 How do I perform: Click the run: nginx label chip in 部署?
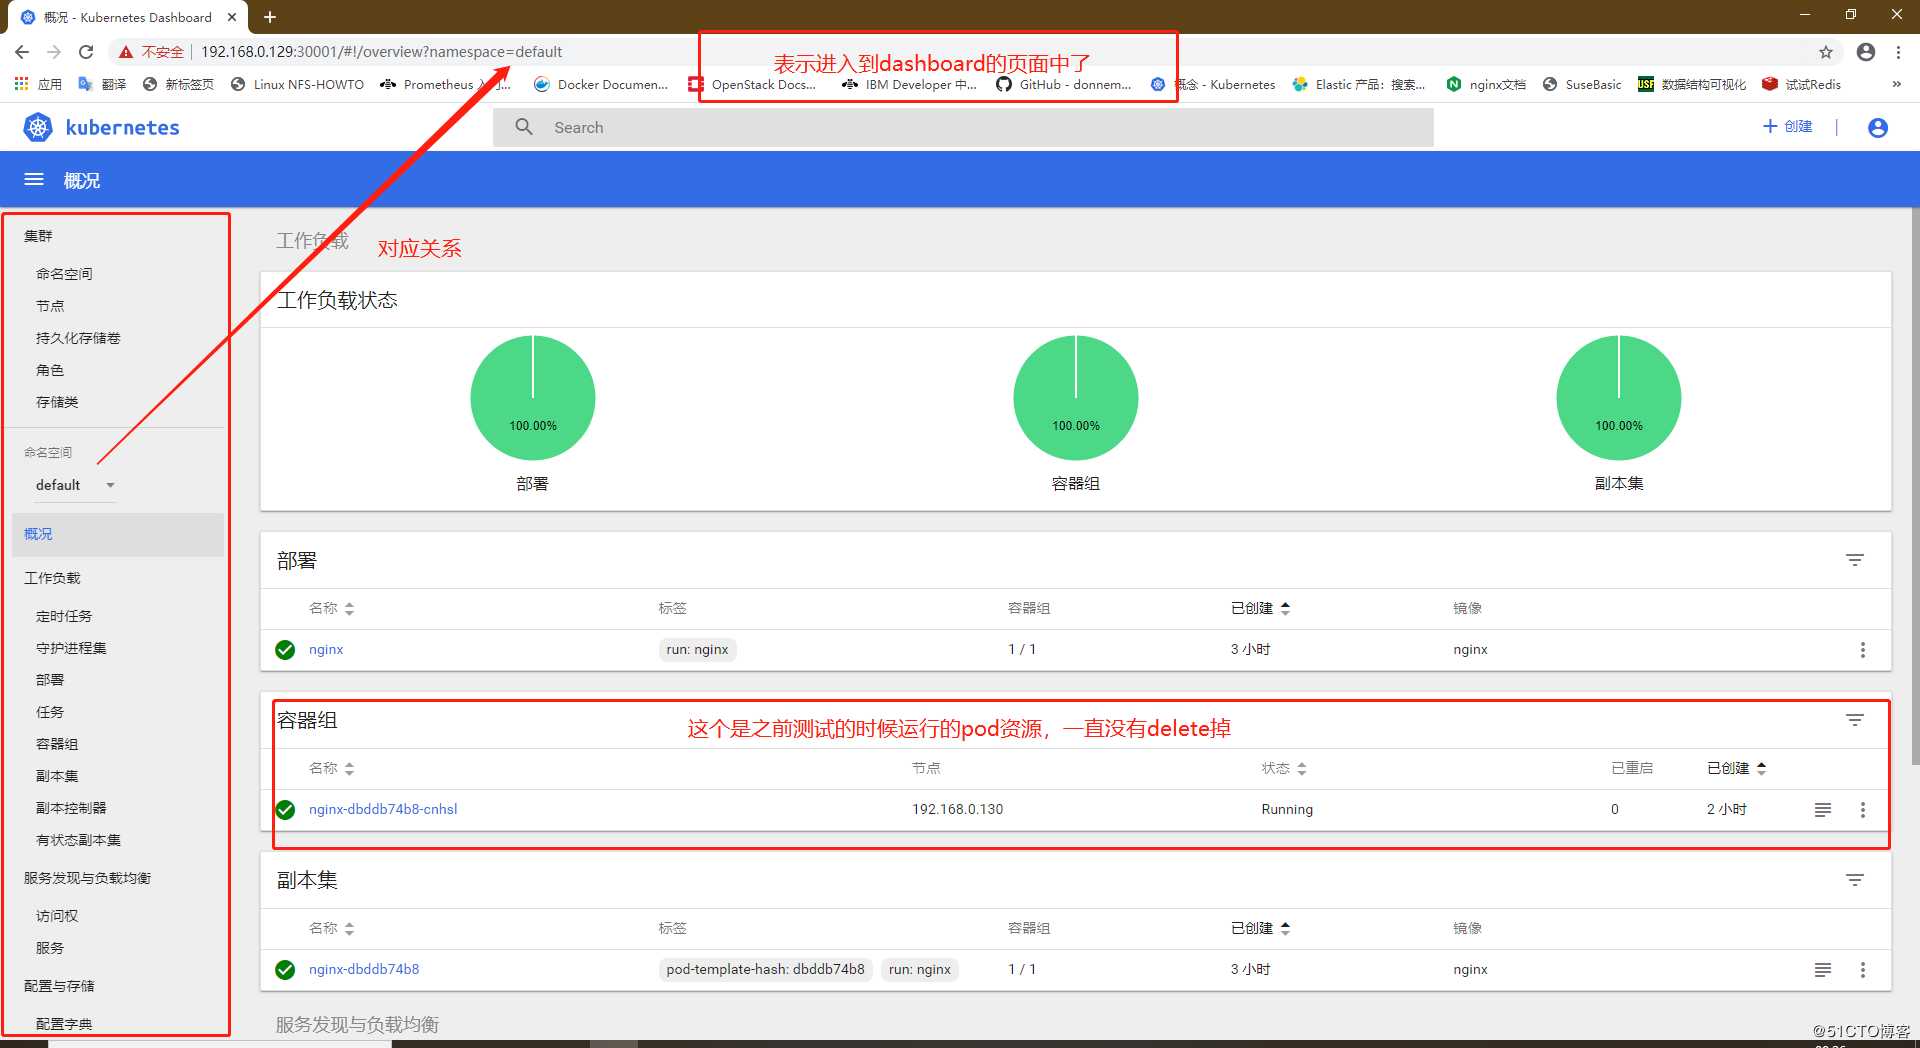697,650
